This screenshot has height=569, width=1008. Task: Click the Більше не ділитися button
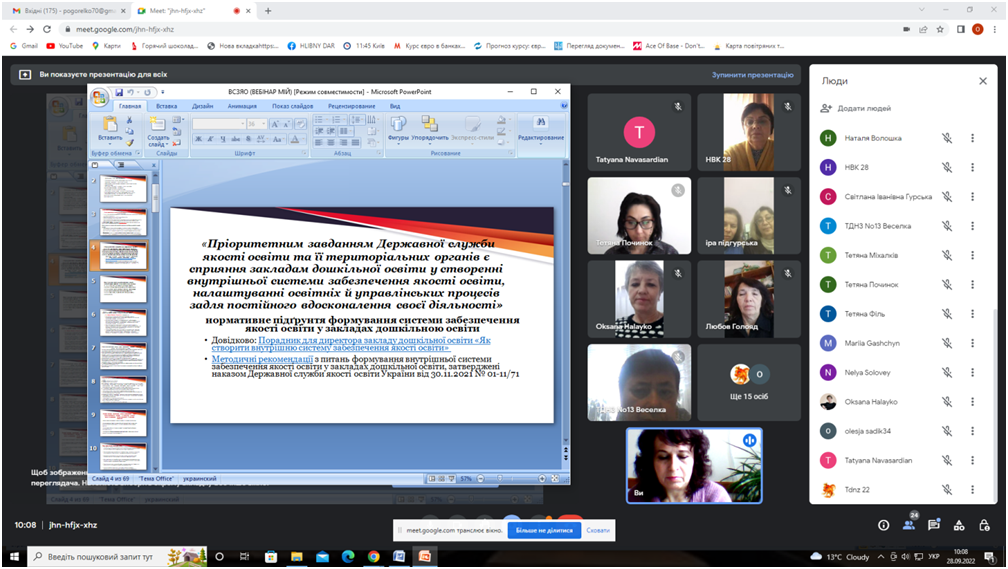544,530
